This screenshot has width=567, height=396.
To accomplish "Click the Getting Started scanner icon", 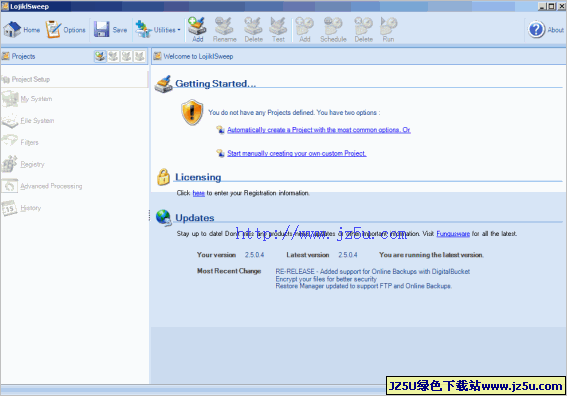I will coord(164,84).
